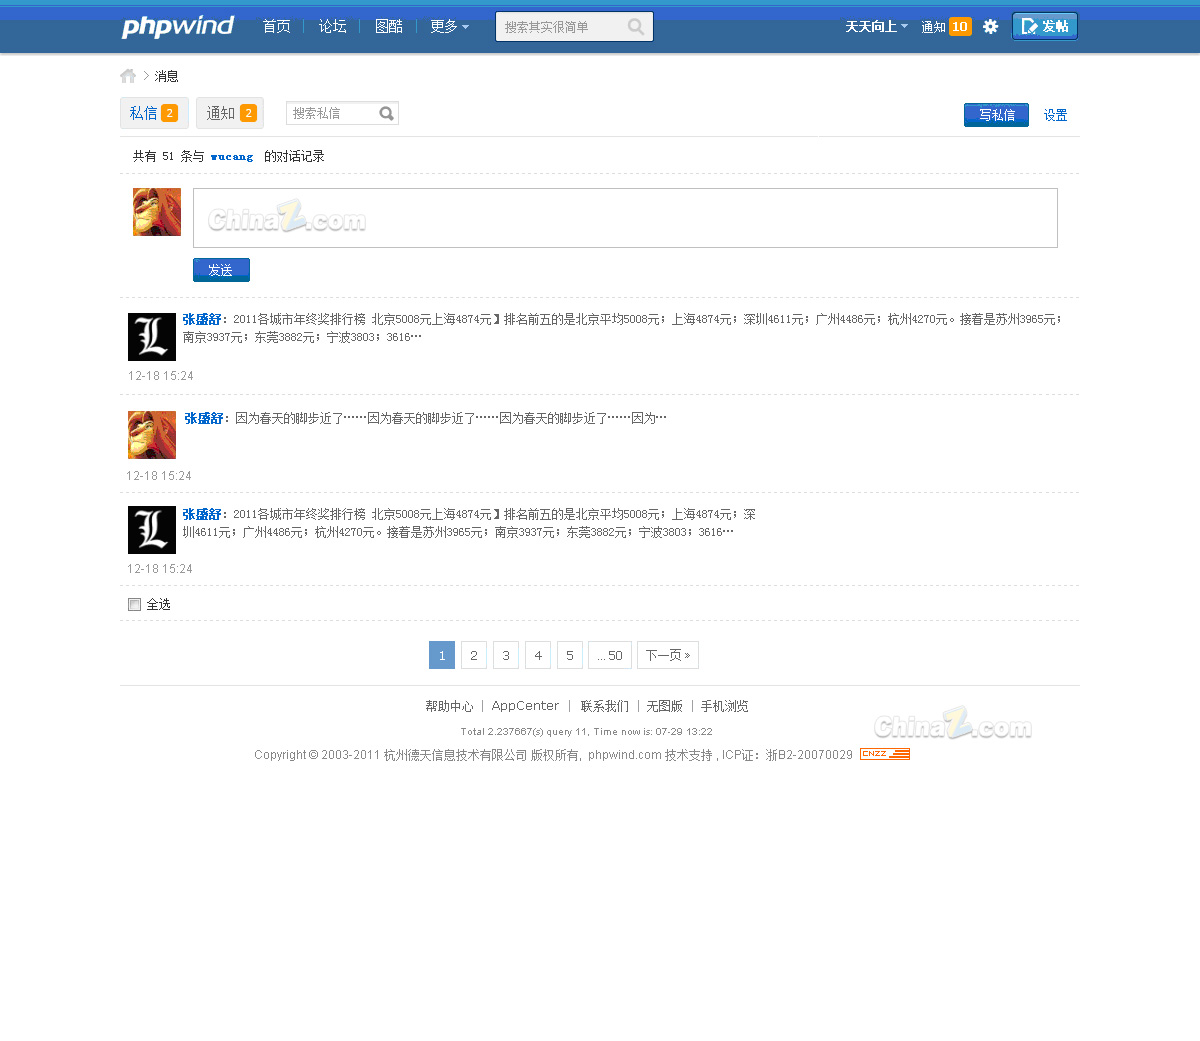The image size is (1200, 1041).
Task: Open the wucang user link
Action: click(232, 157)
